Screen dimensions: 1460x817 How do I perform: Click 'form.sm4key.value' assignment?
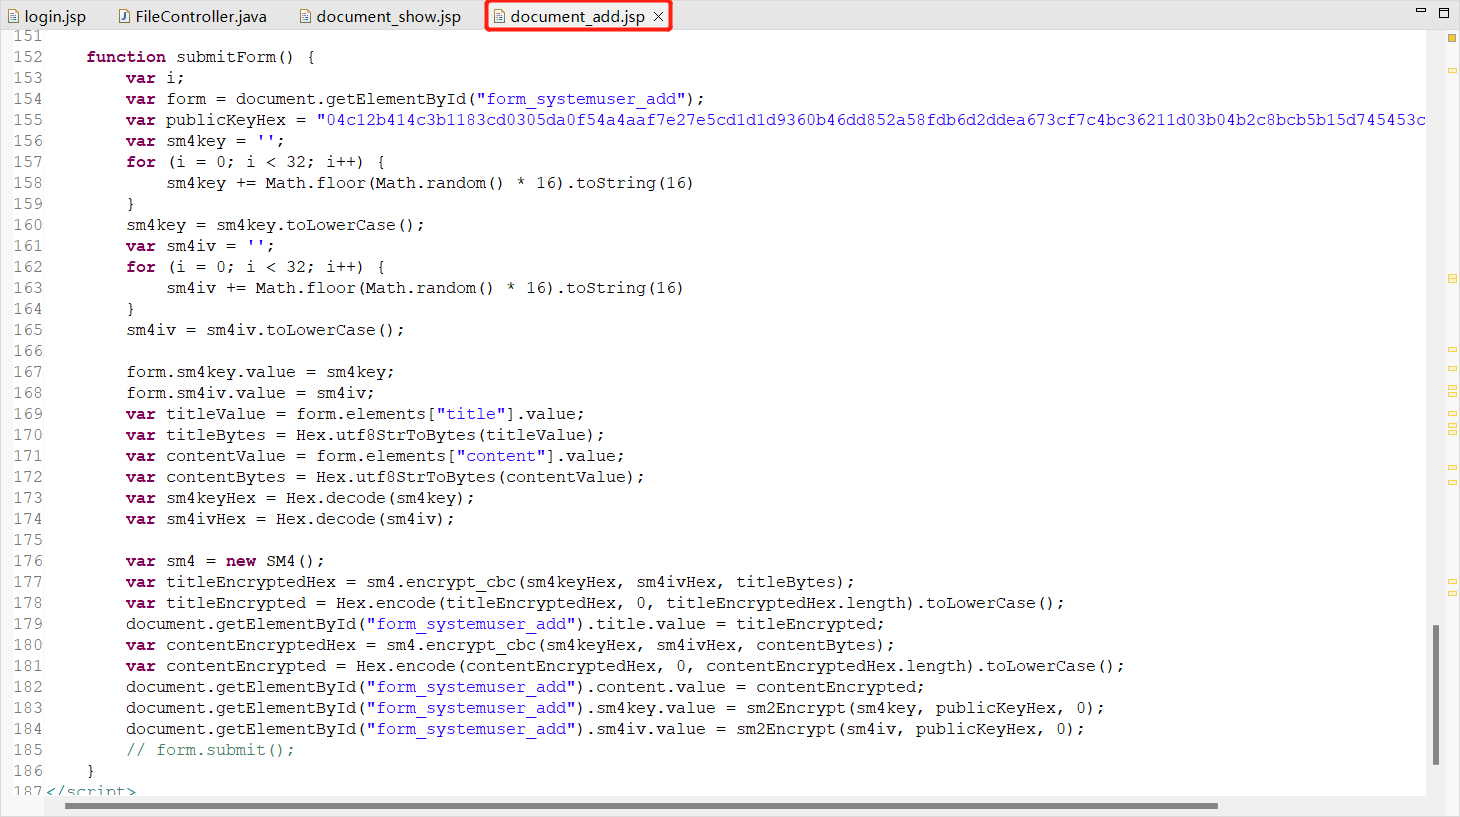[260, 372]
